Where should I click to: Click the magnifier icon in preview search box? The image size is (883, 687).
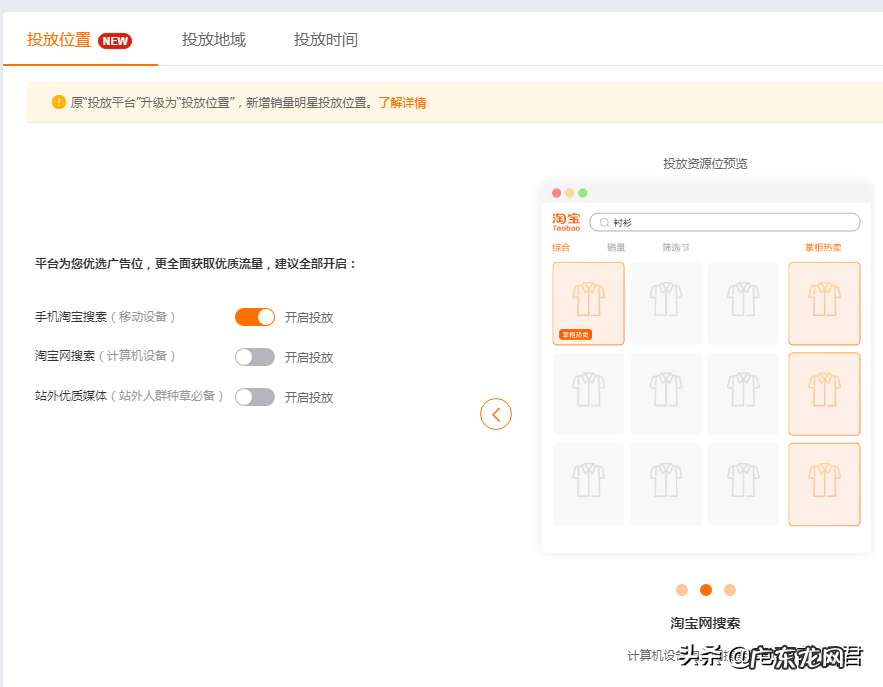point(604,222)
